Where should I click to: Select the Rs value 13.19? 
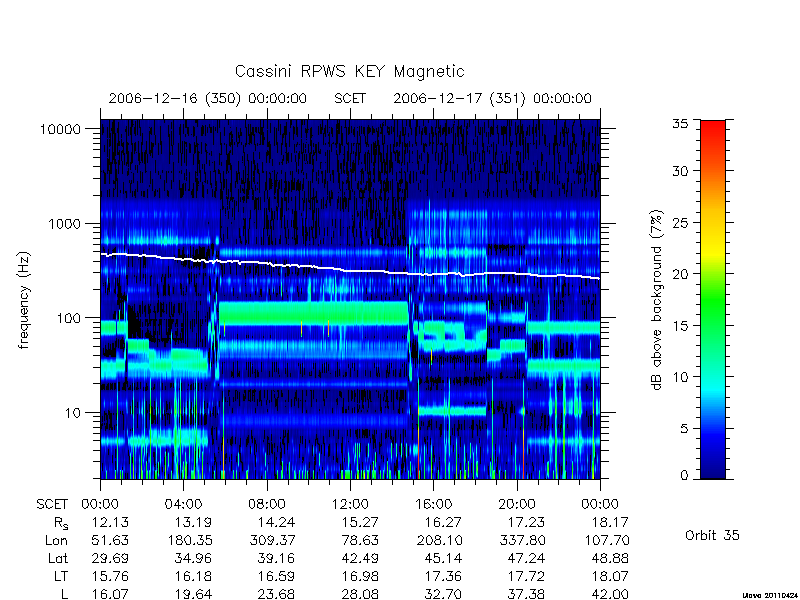193,522
